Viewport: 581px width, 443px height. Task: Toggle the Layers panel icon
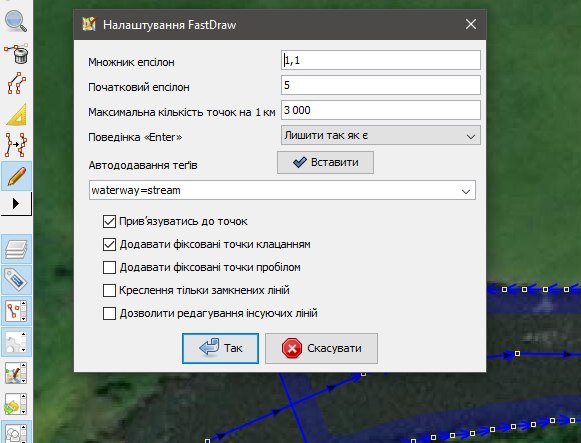point(17,249)
